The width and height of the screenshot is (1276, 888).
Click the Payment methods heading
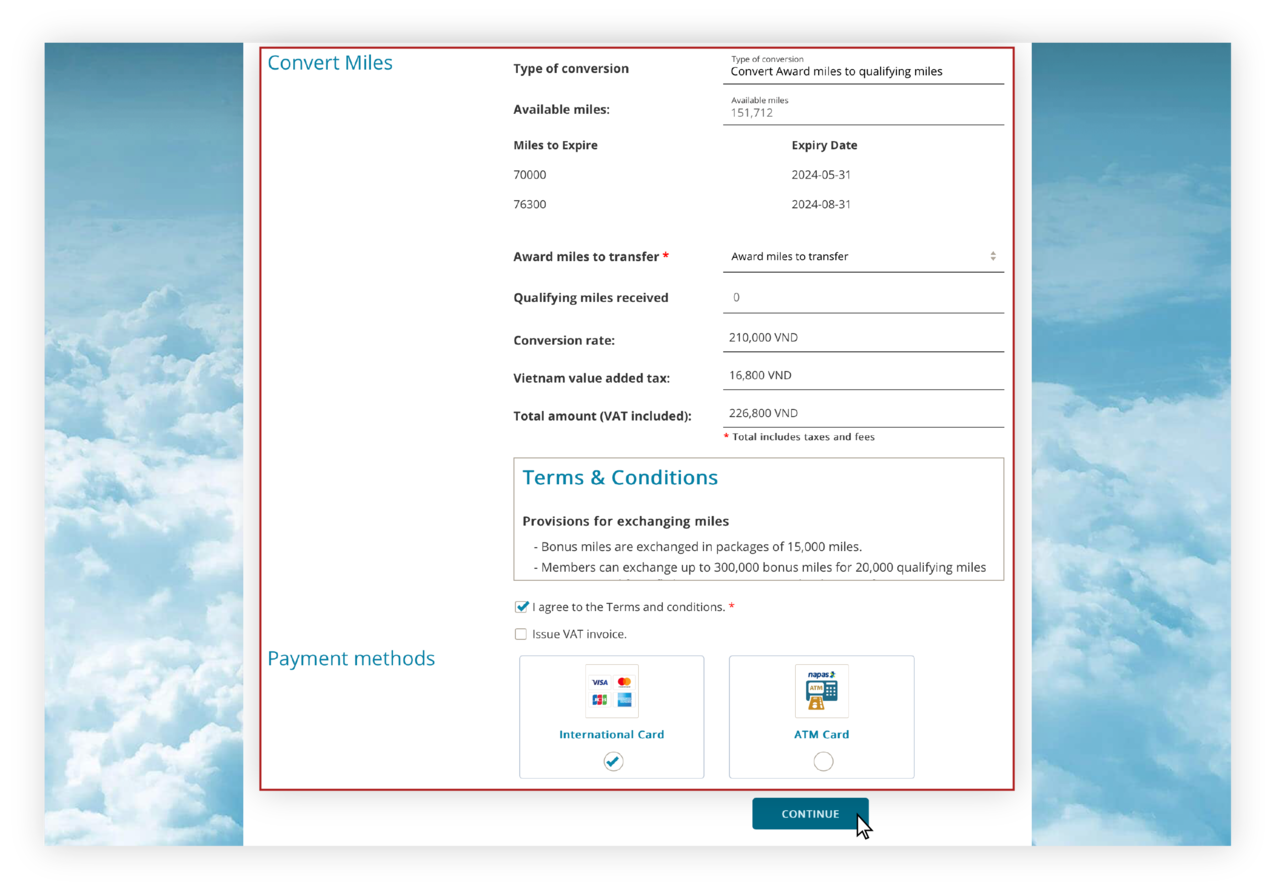point(351,658)
